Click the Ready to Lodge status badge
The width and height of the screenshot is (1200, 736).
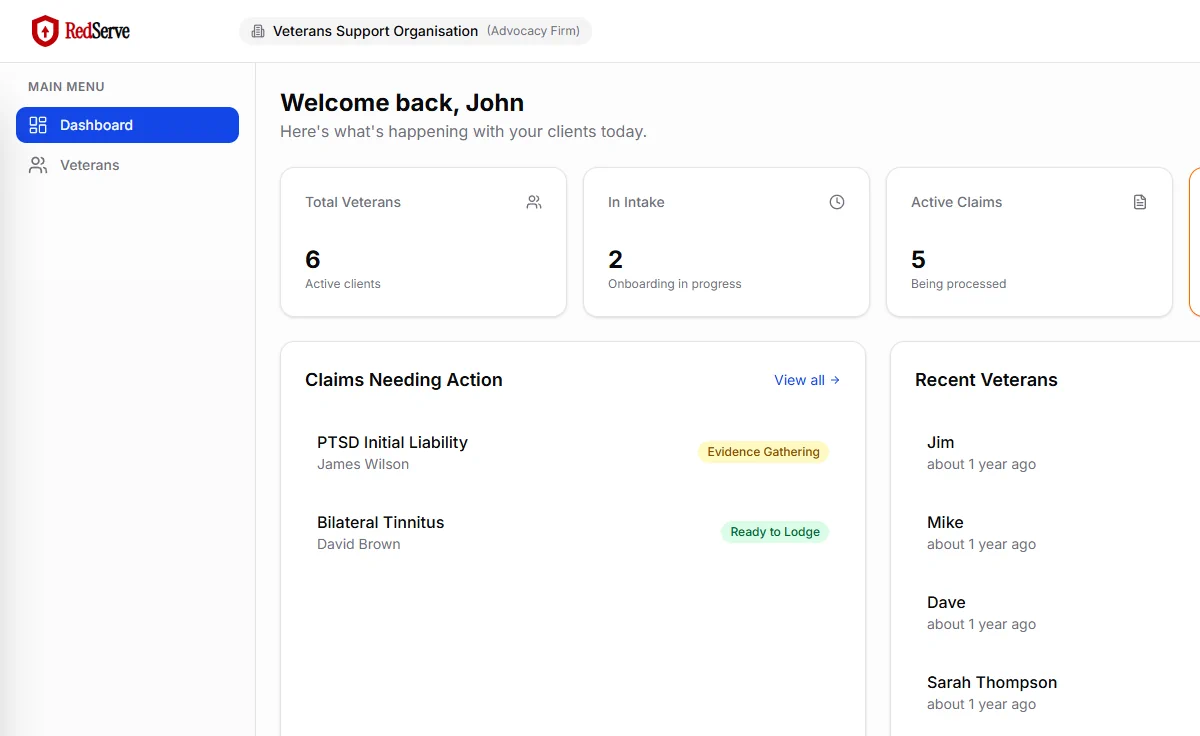point(775,532)
